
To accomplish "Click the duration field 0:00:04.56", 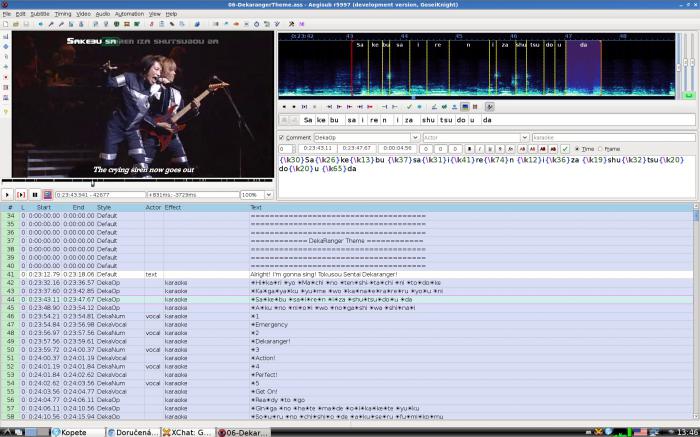I will pos(397,148).
